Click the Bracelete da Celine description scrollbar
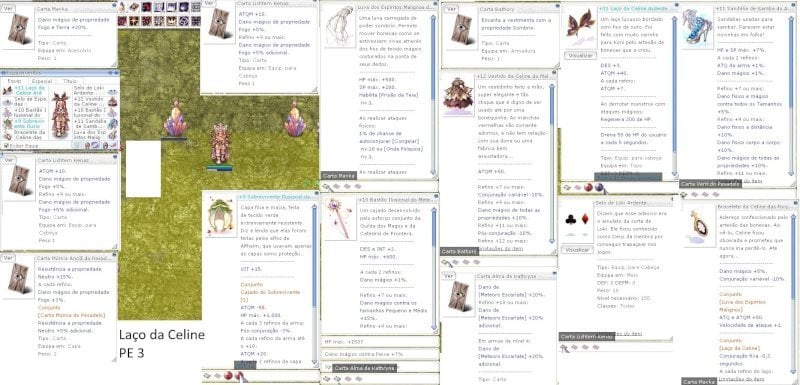This screenshot has width=800, height=385. (x=793, y=293)
